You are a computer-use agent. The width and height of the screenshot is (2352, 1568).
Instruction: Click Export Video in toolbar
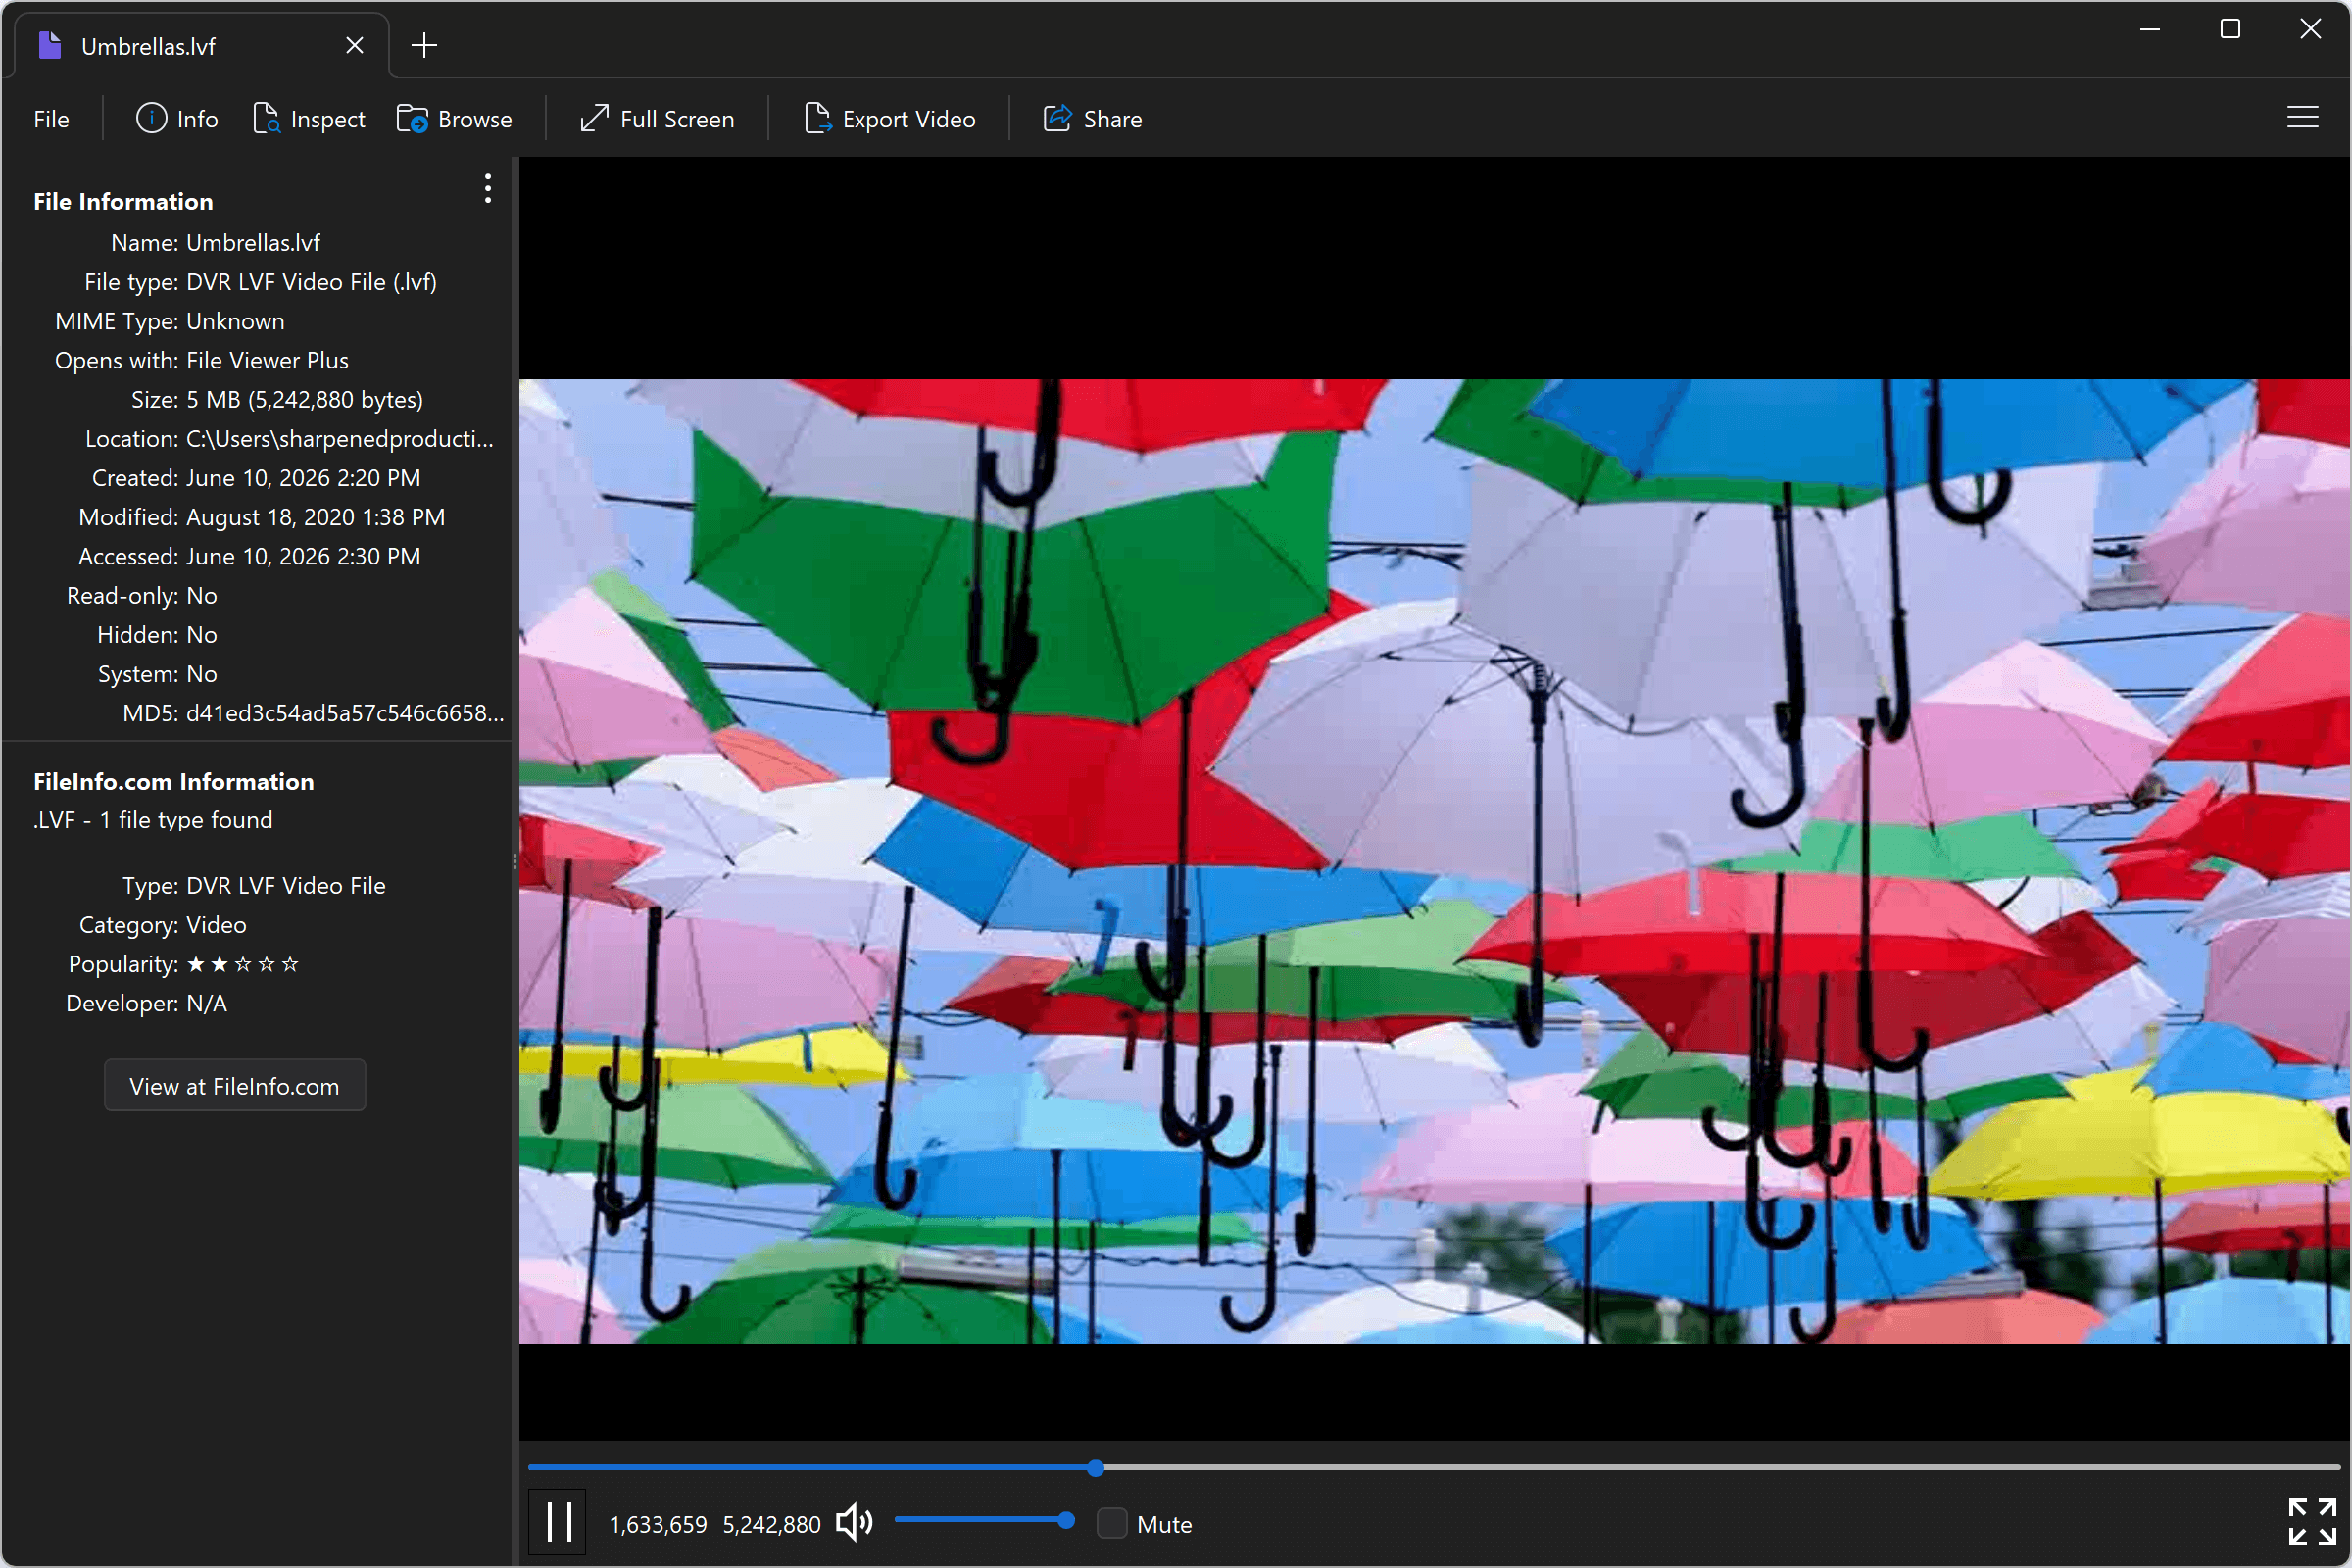889,119
